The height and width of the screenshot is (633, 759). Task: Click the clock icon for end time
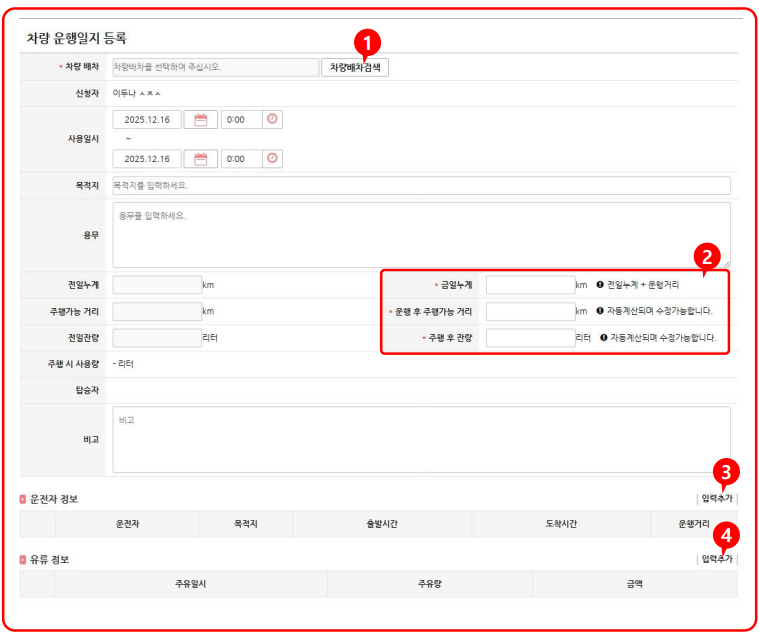(x=272, y=159)
